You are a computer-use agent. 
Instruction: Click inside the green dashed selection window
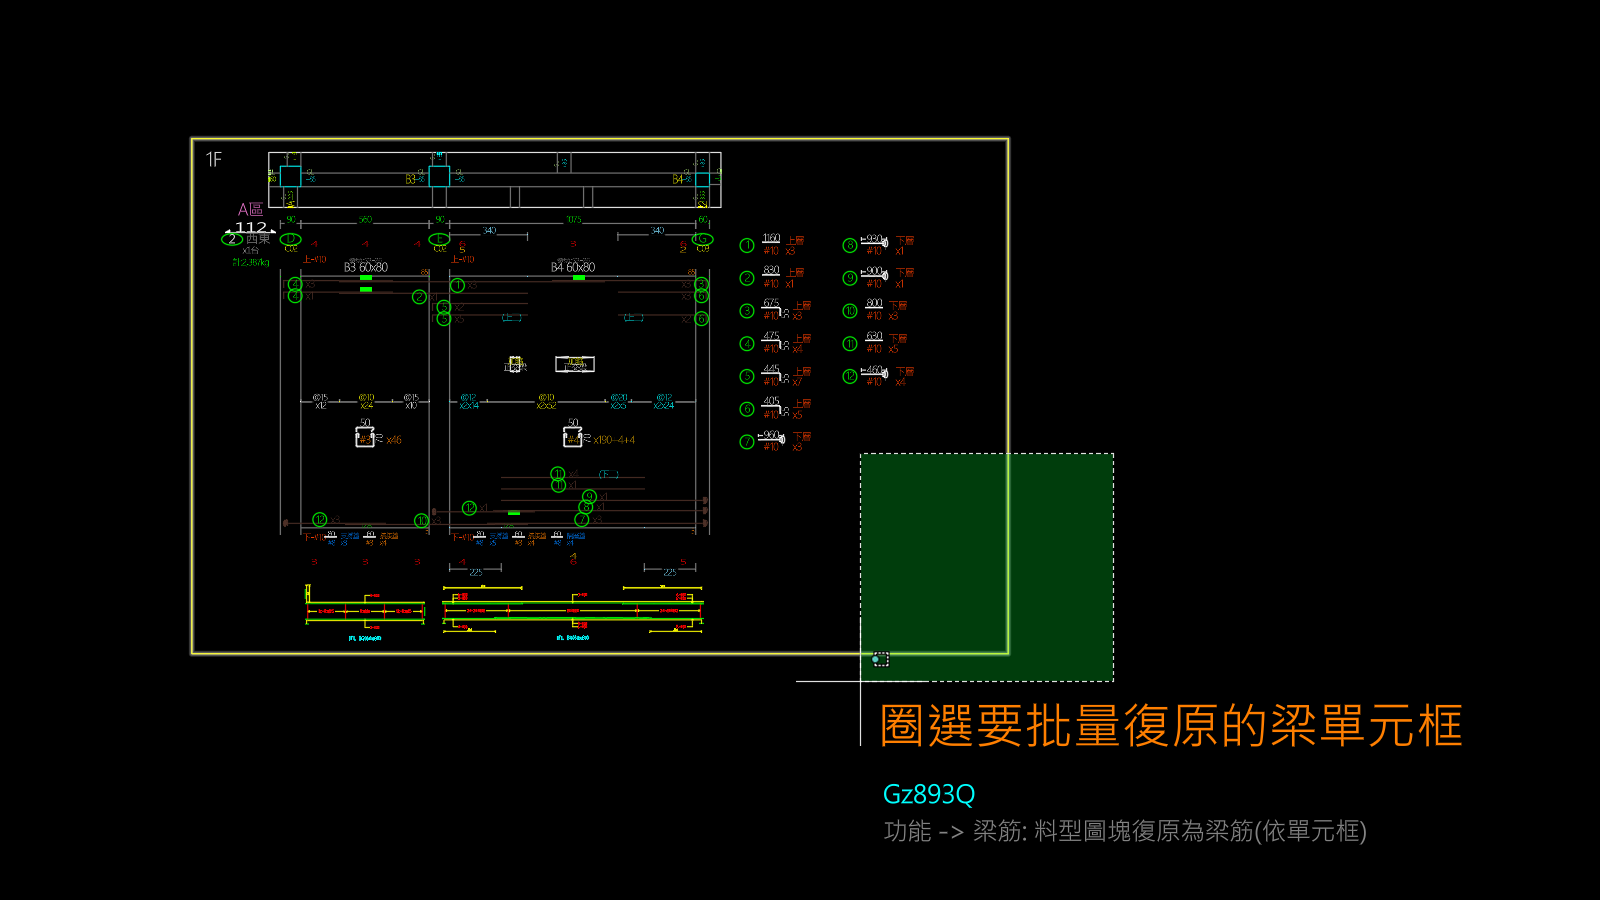coord(987,568)
